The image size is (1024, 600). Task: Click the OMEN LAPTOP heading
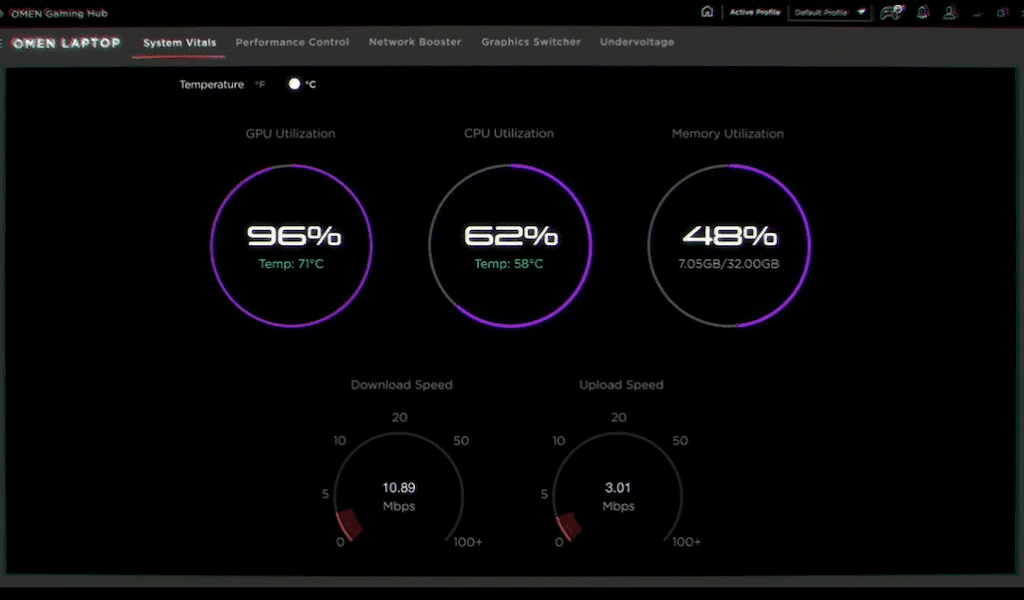tap(65, 43)
